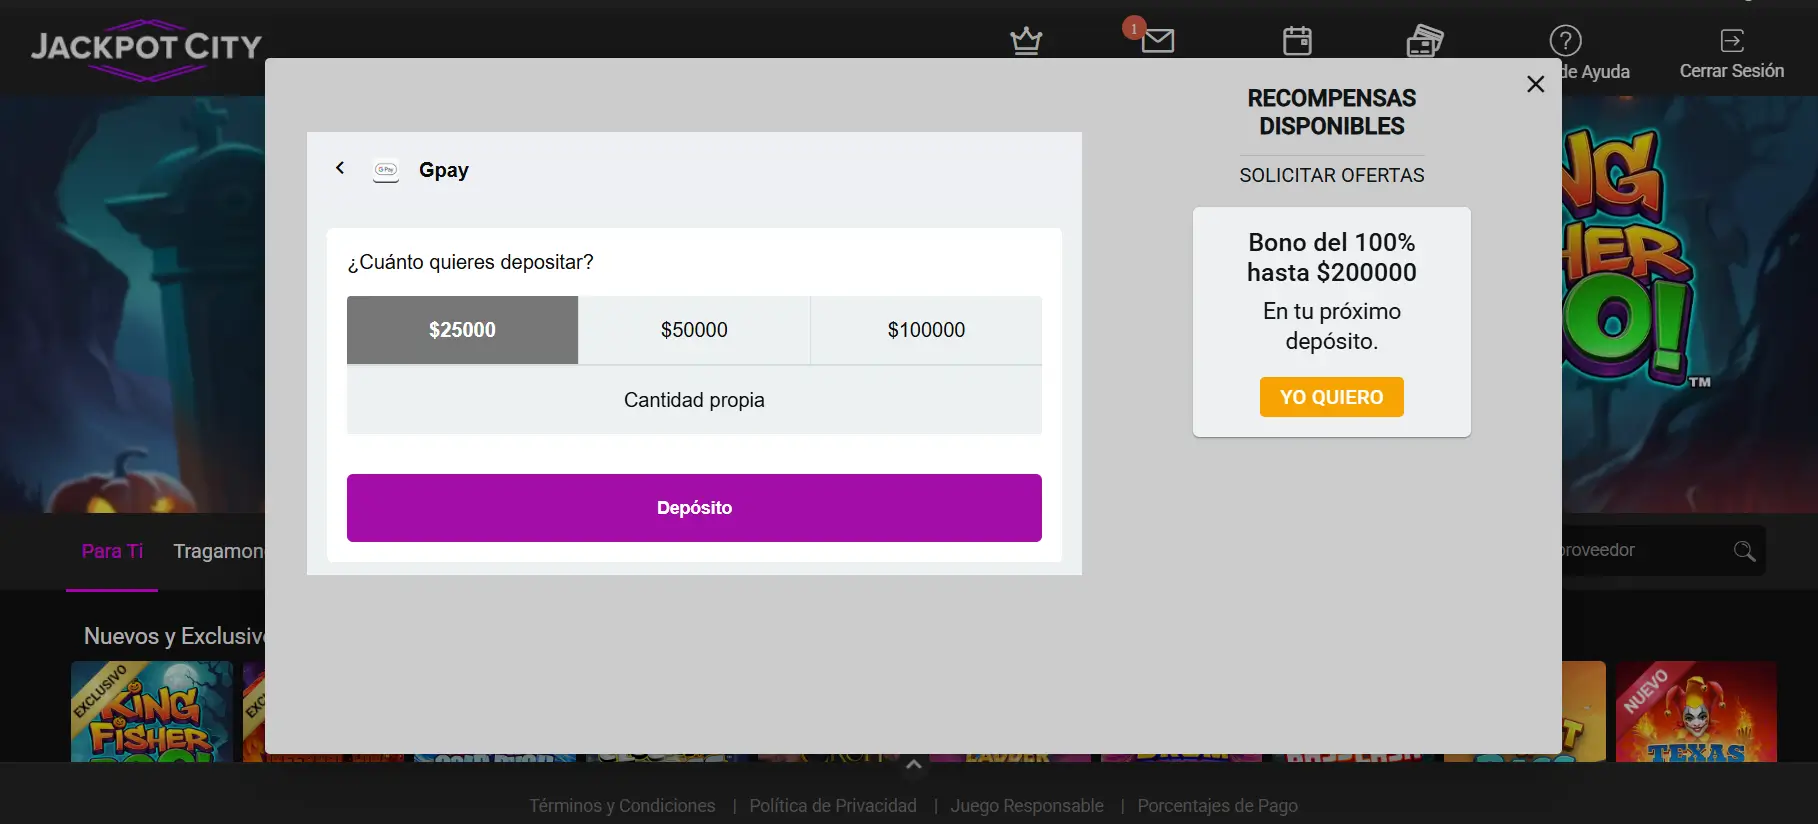Expand footer using the up chevron

coord(913,765)
